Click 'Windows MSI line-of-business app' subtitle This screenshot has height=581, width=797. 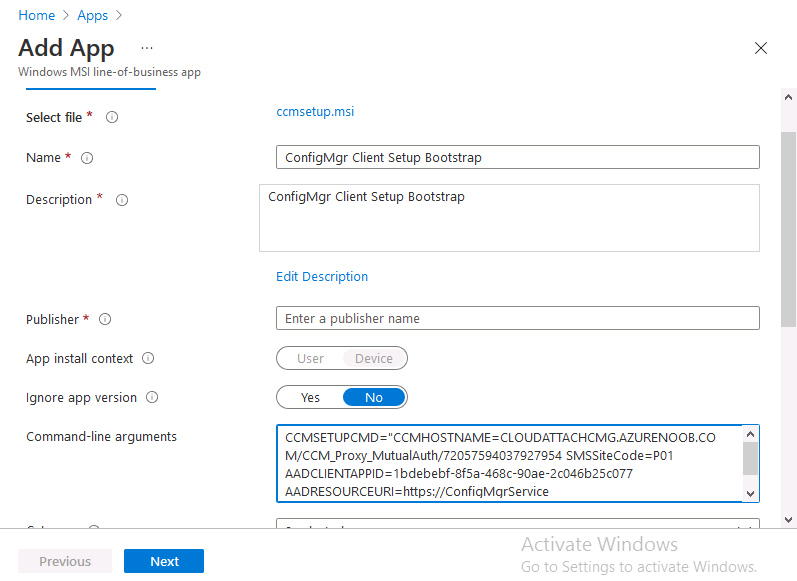pyautogui.click(x=109, y=72)
